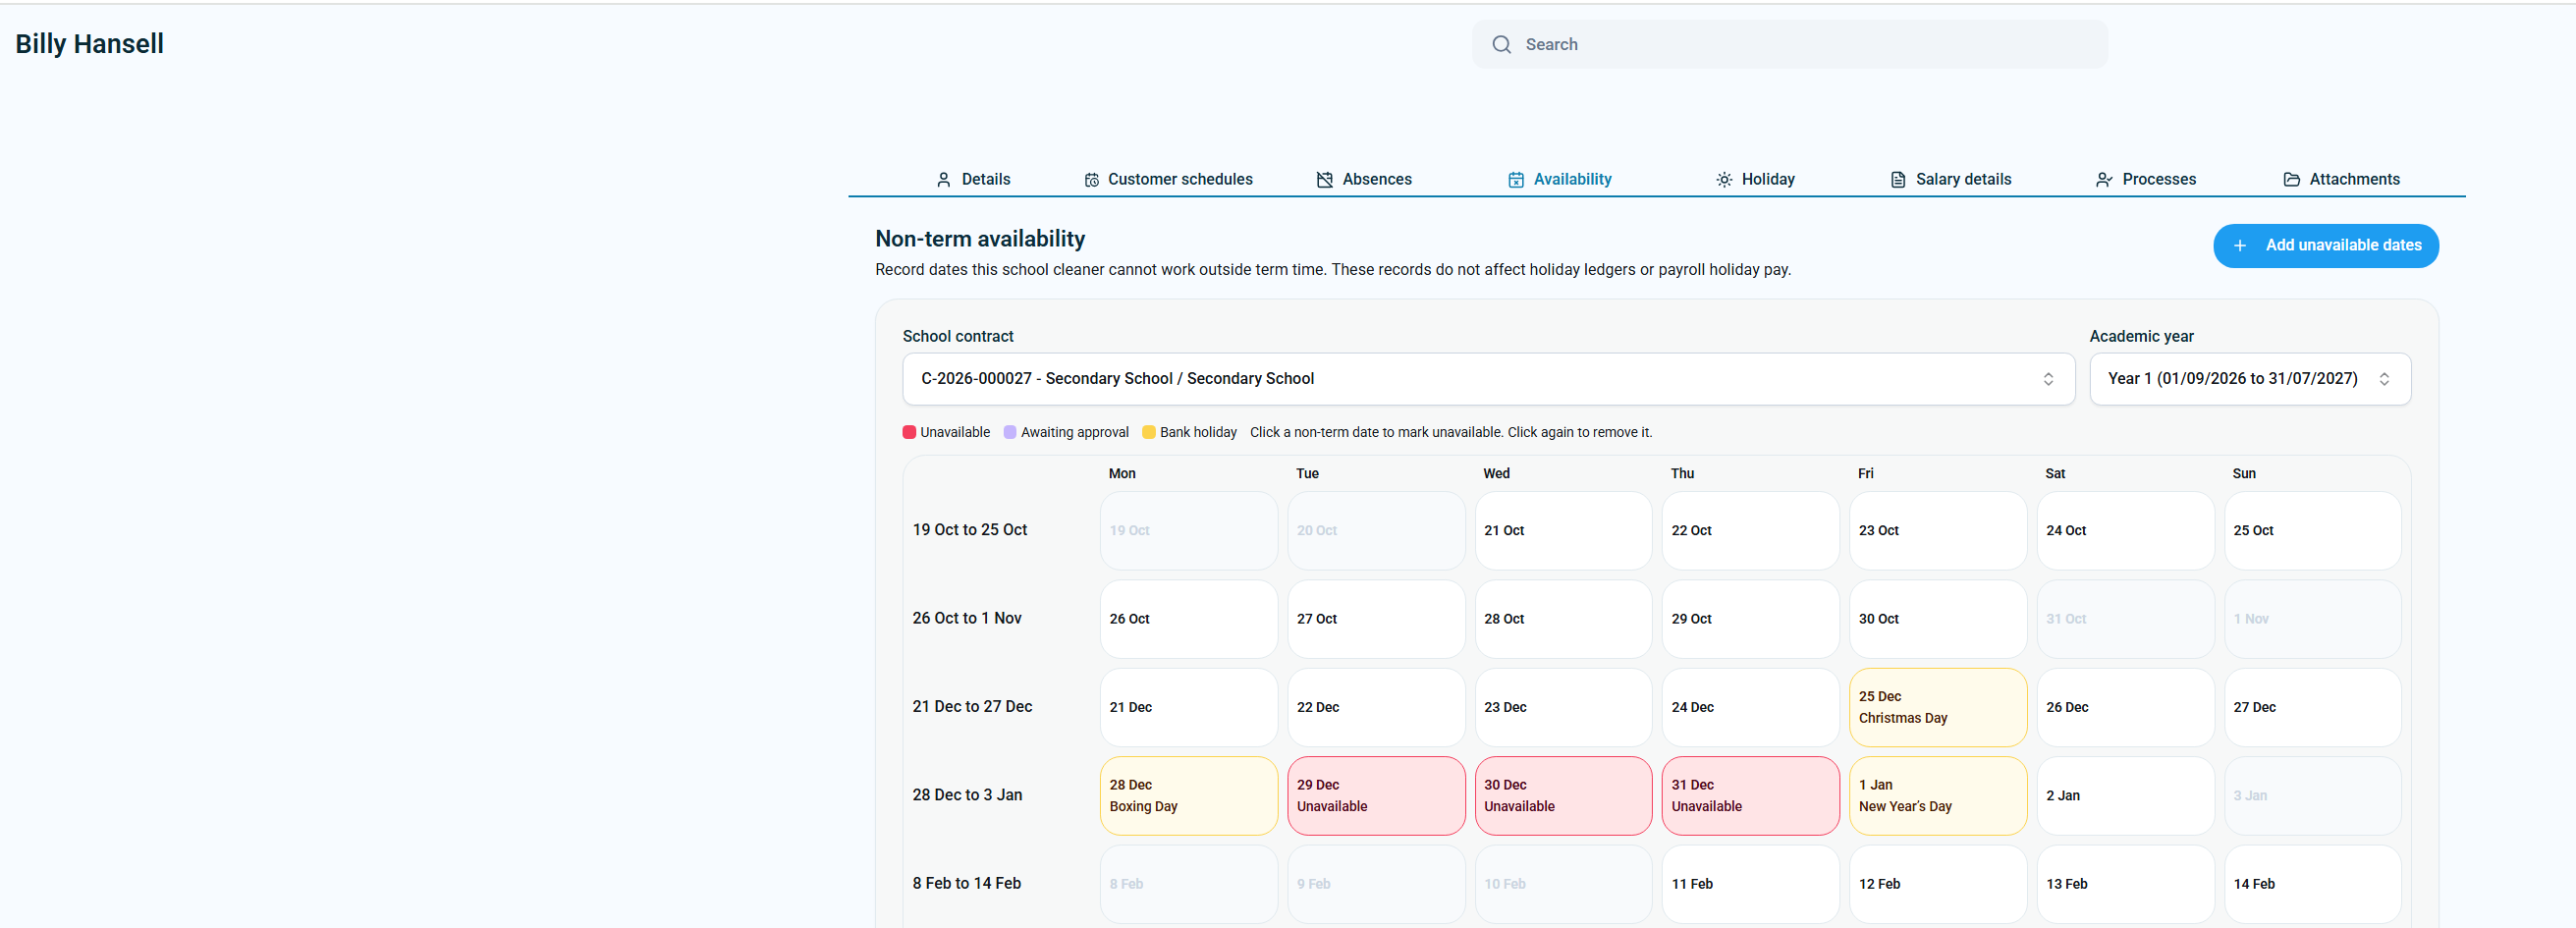Viewport: 2576px width, 928px height.
Task: Click the Availability calendar icon
Action: click(1516, 180)
